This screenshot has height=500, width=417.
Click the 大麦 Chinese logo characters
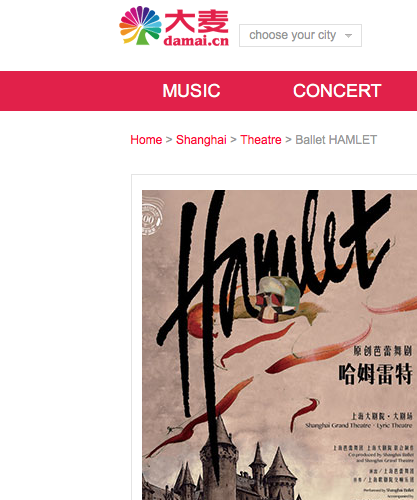point(197,21)
